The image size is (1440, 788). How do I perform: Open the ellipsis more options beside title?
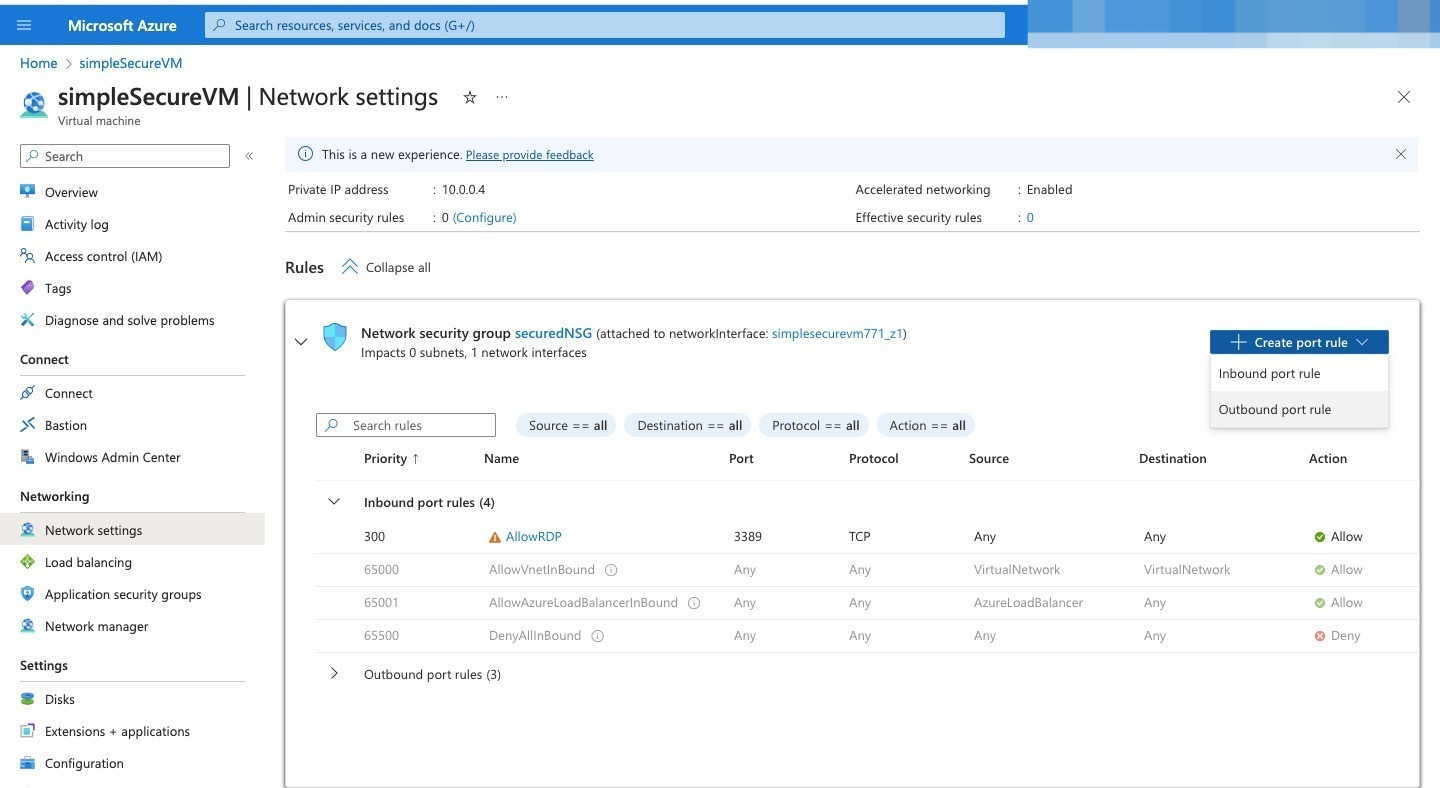coord(502,97)
